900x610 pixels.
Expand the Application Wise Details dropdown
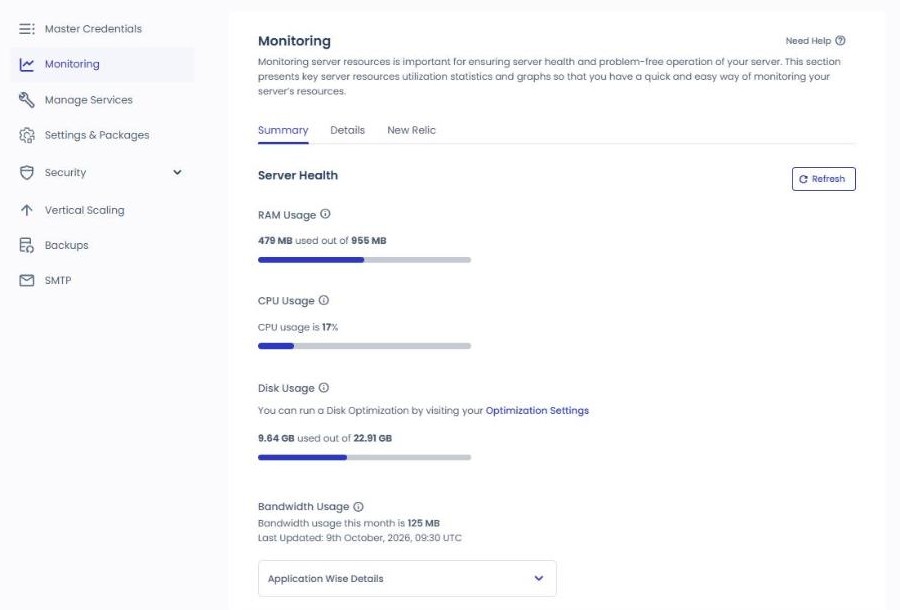407,578
